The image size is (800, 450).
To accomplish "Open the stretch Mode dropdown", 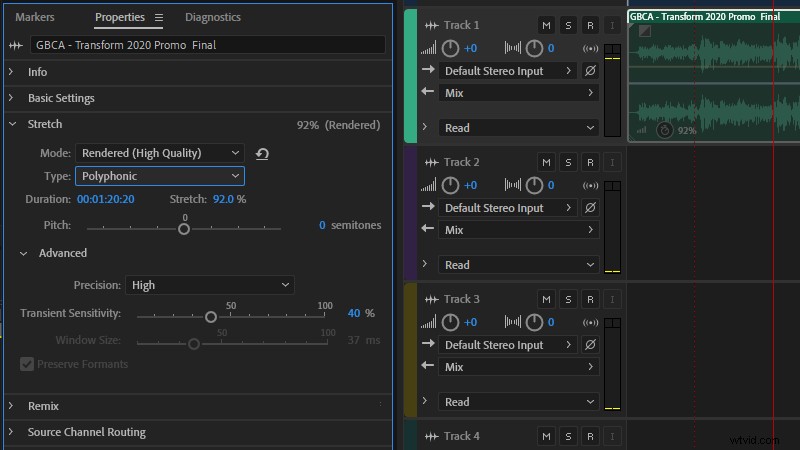I will coord(160,153).
